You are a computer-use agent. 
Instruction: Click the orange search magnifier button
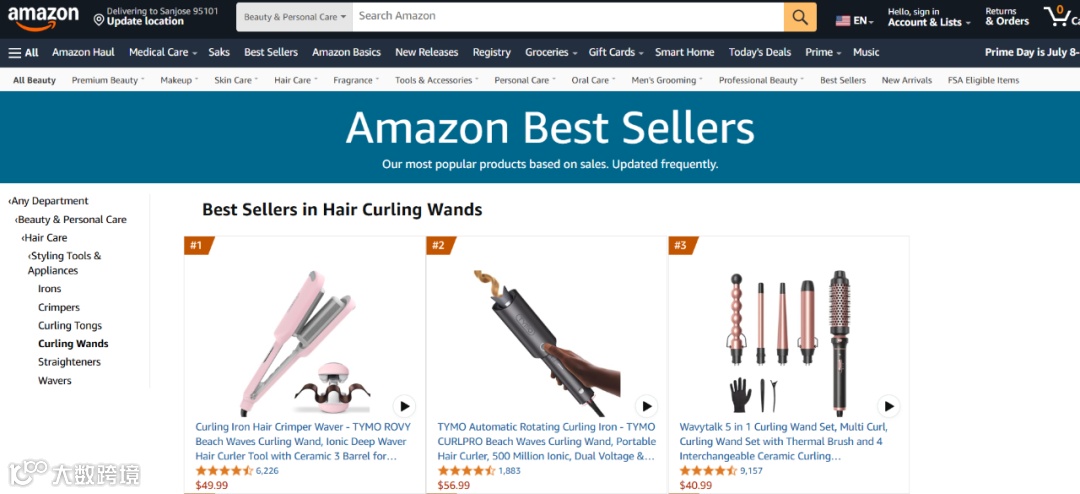800,17
